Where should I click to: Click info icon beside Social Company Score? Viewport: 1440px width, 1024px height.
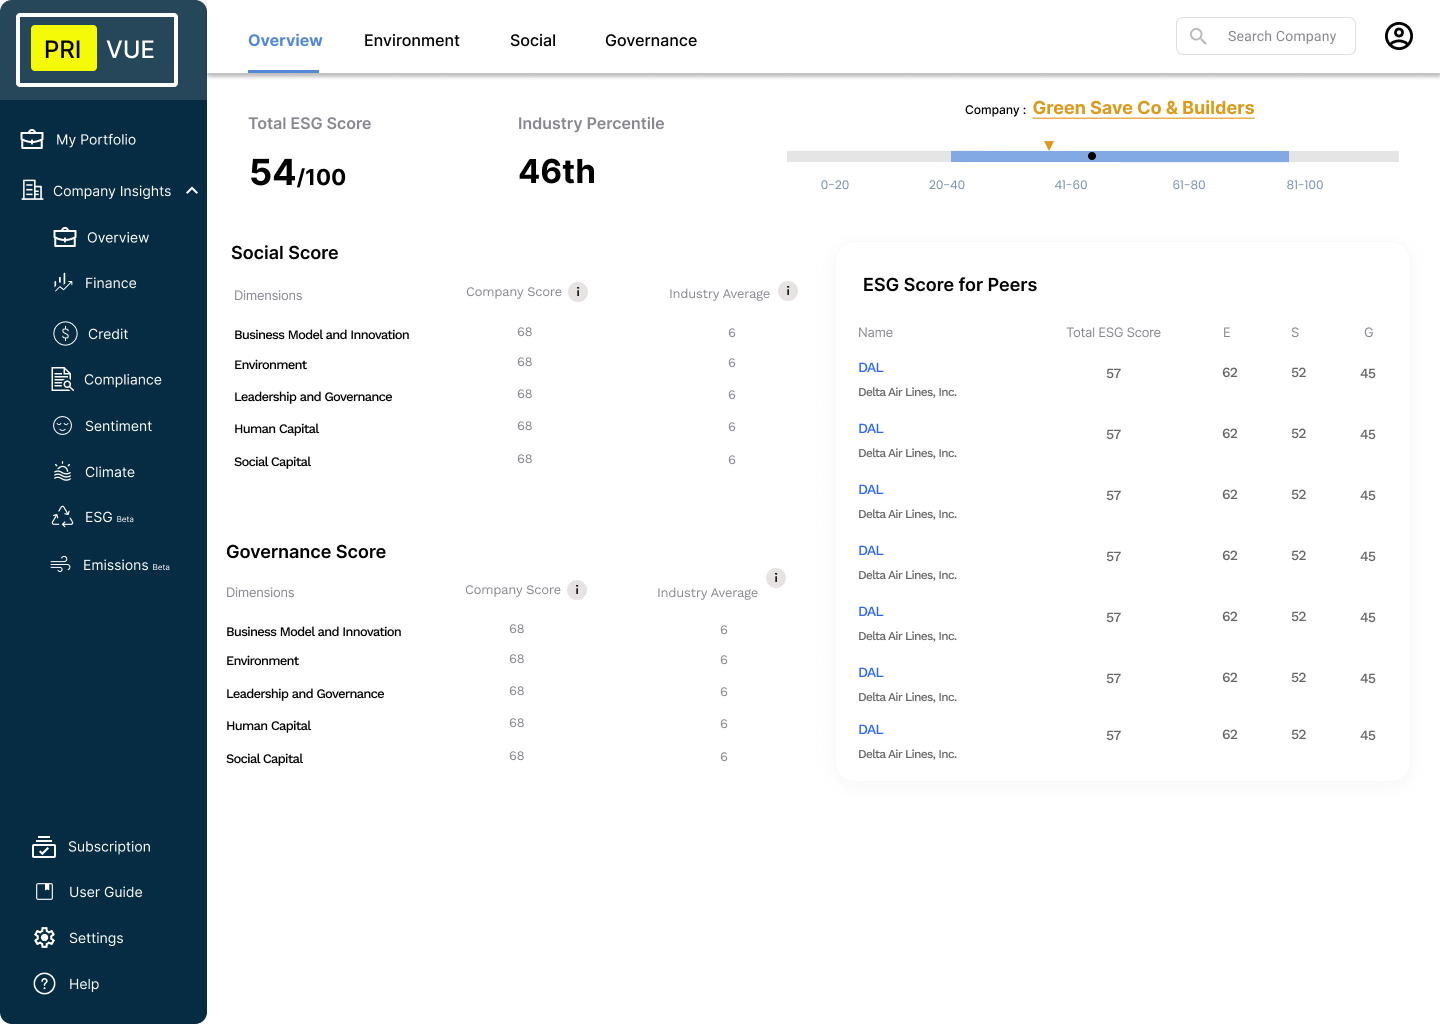point(578,292)
